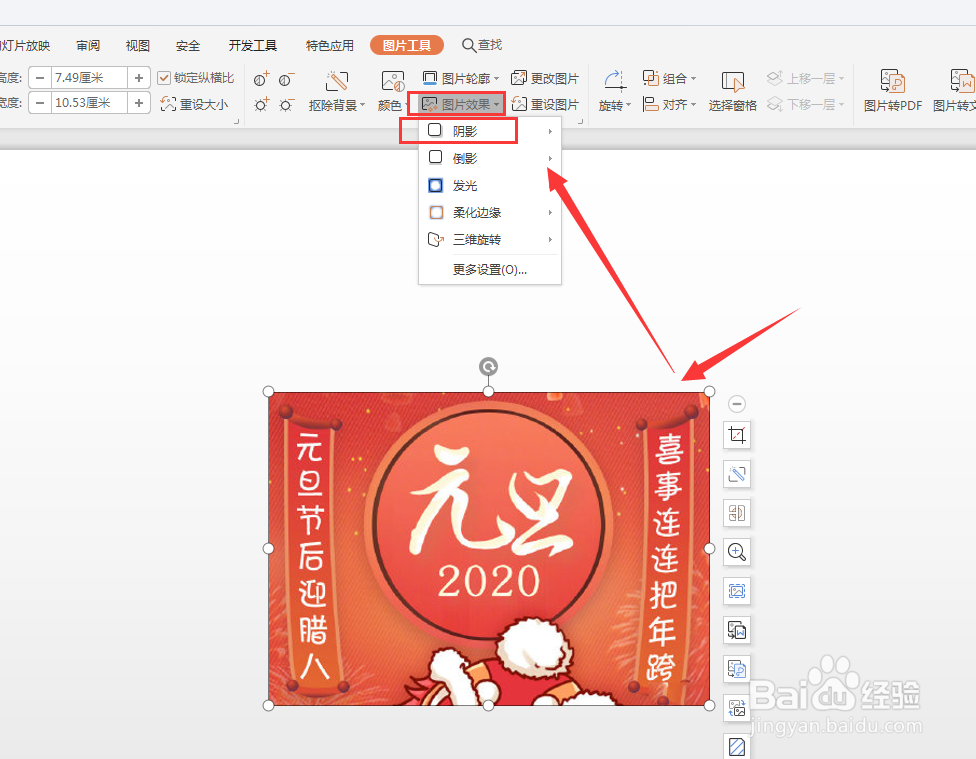The width and height of the screenshot is (976, 759).
Task: Open the Shadow (阴影) submenu
Action: 490,131
